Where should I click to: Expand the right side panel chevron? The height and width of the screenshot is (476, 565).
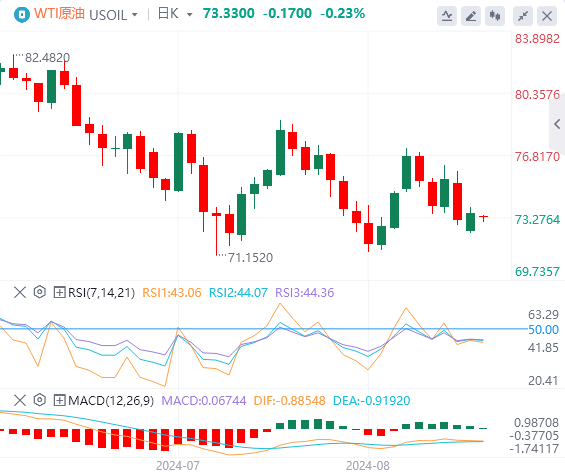(557, 124)
